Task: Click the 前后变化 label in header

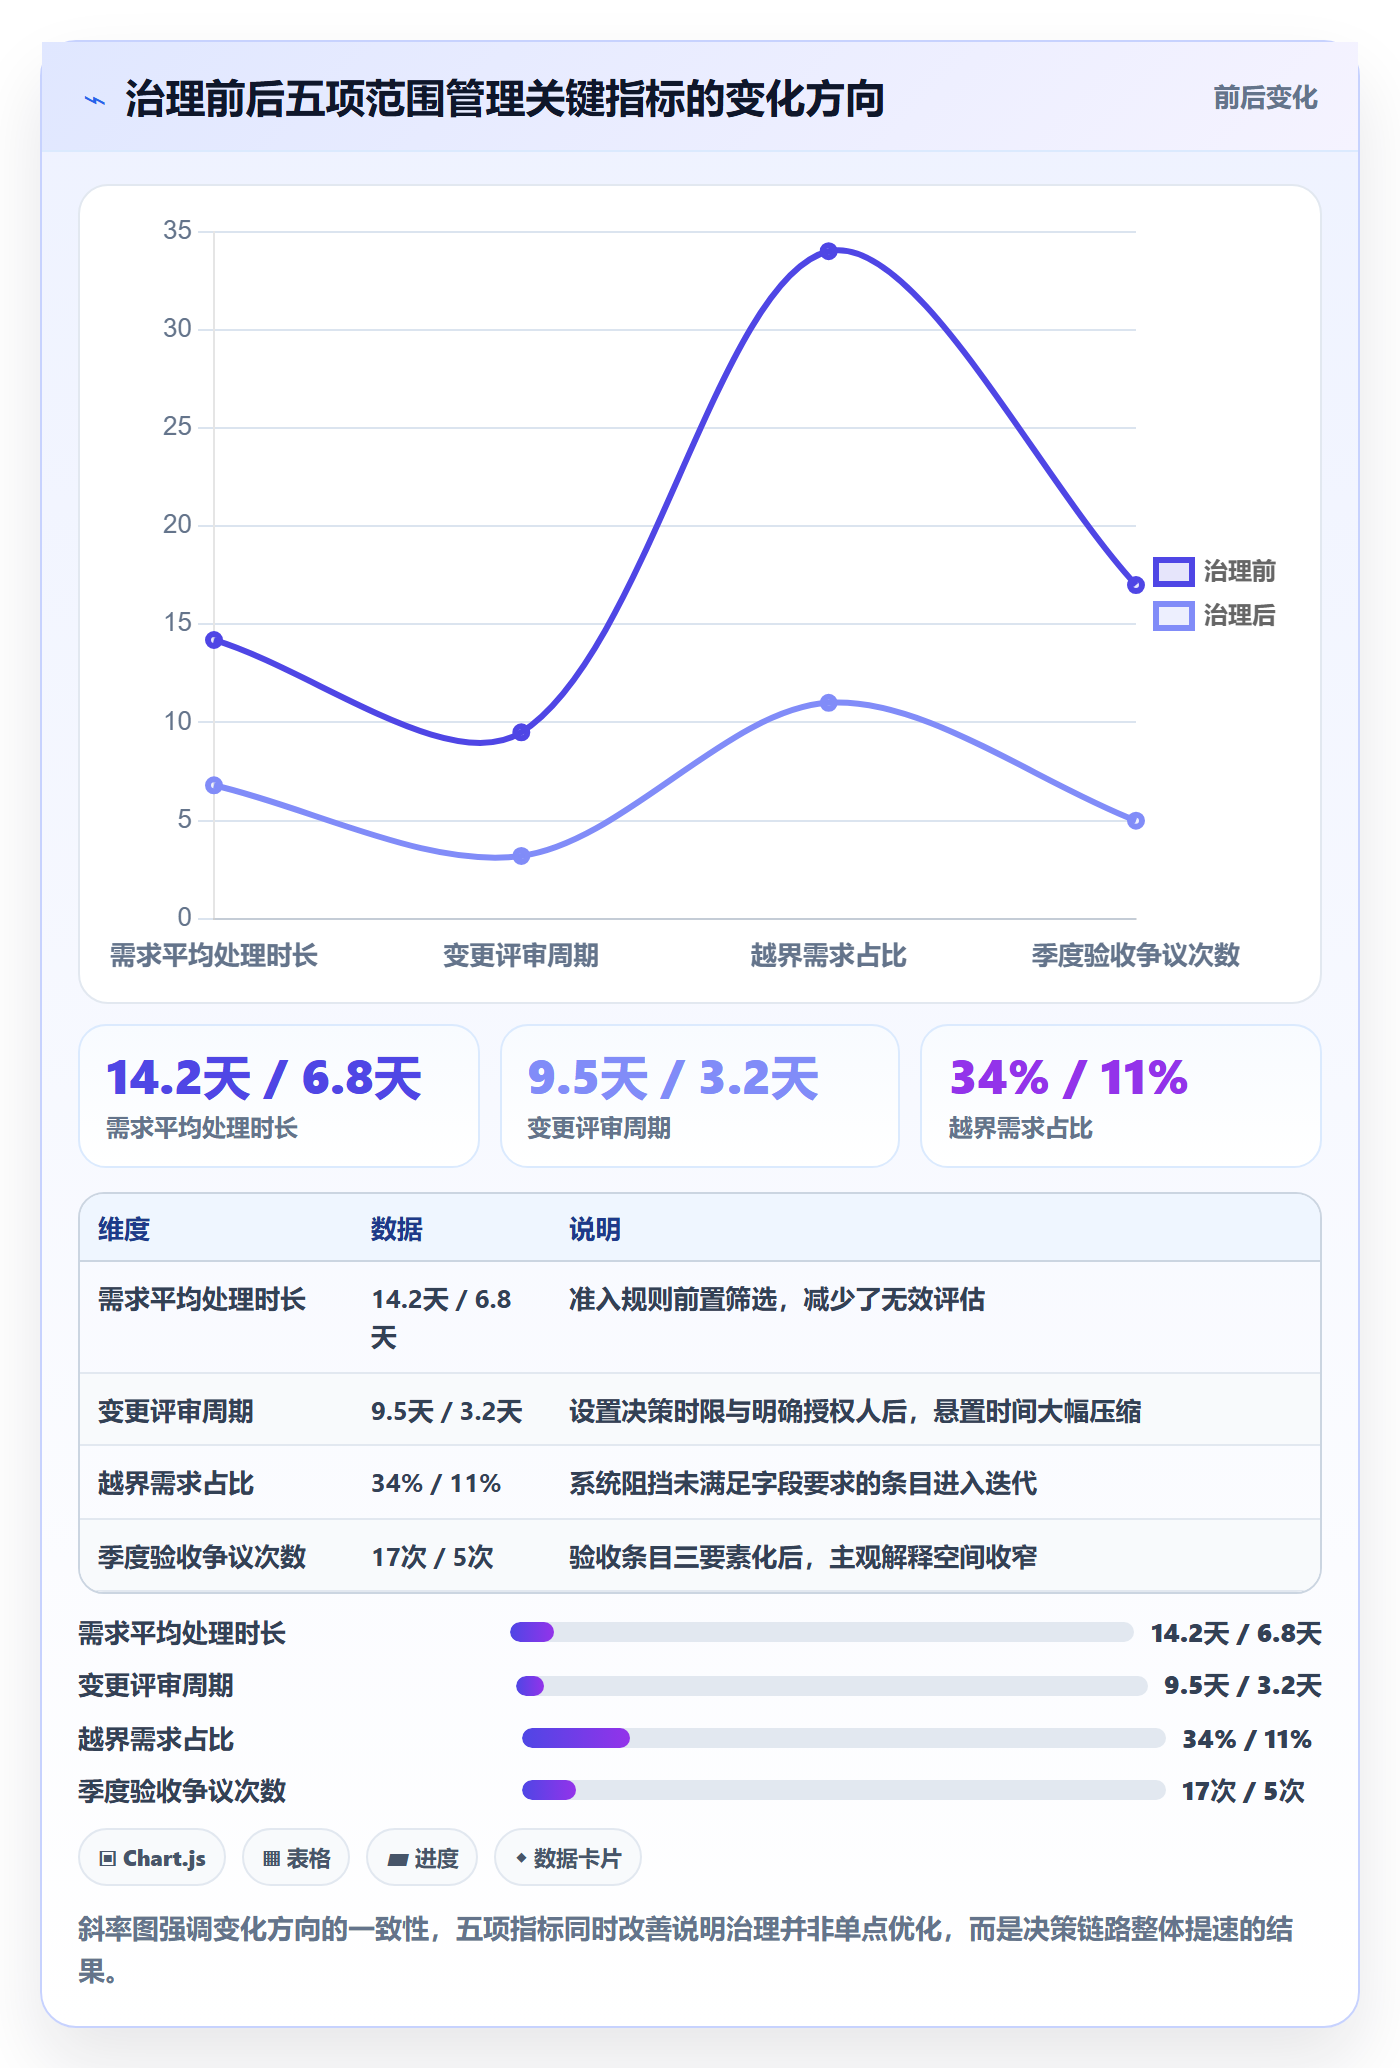Action: click(x=1265, y=98)
